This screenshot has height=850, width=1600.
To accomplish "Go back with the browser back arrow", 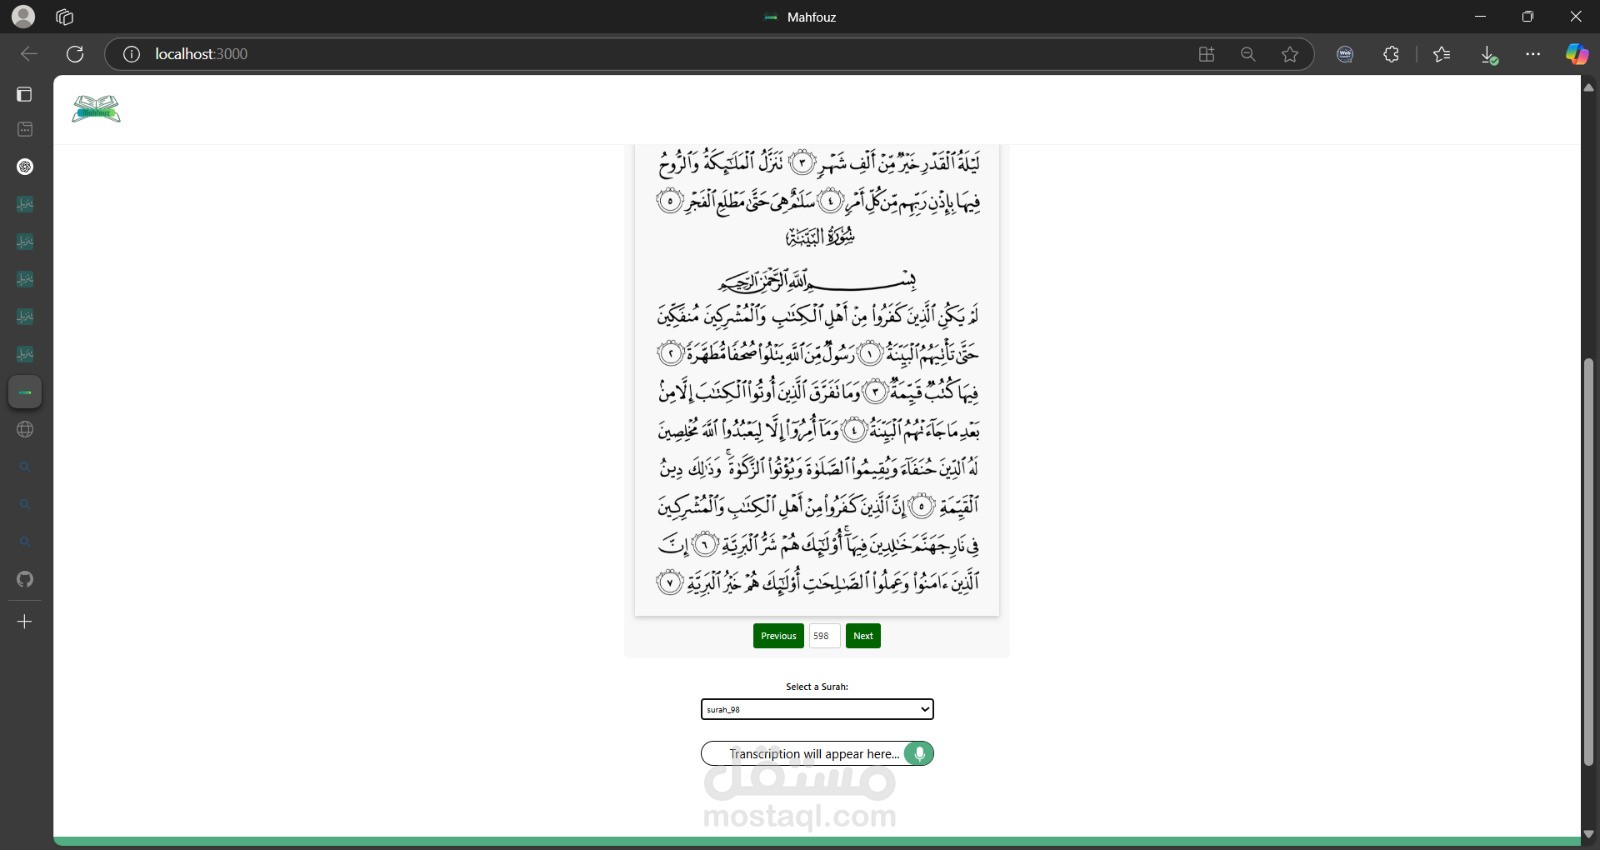I will 29,54.
